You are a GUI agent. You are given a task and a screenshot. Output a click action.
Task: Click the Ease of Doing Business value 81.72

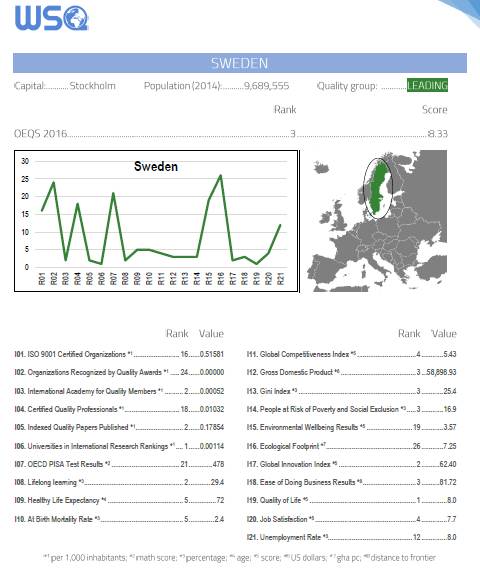(x=448, y=482)
